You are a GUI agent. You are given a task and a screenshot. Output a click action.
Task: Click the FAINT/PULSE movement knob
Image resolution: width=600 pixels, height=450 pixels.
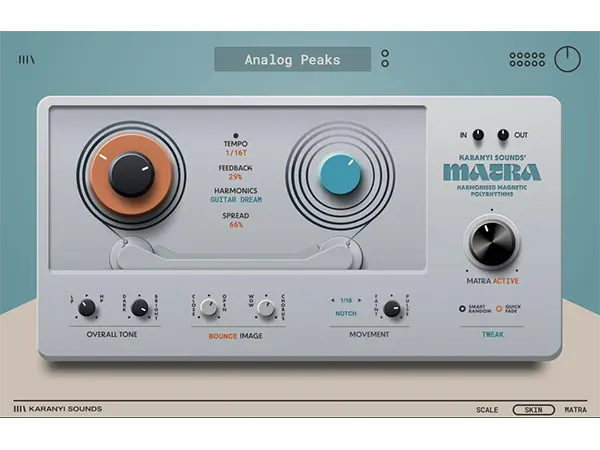pyautogui.click(x=392, y=308)
